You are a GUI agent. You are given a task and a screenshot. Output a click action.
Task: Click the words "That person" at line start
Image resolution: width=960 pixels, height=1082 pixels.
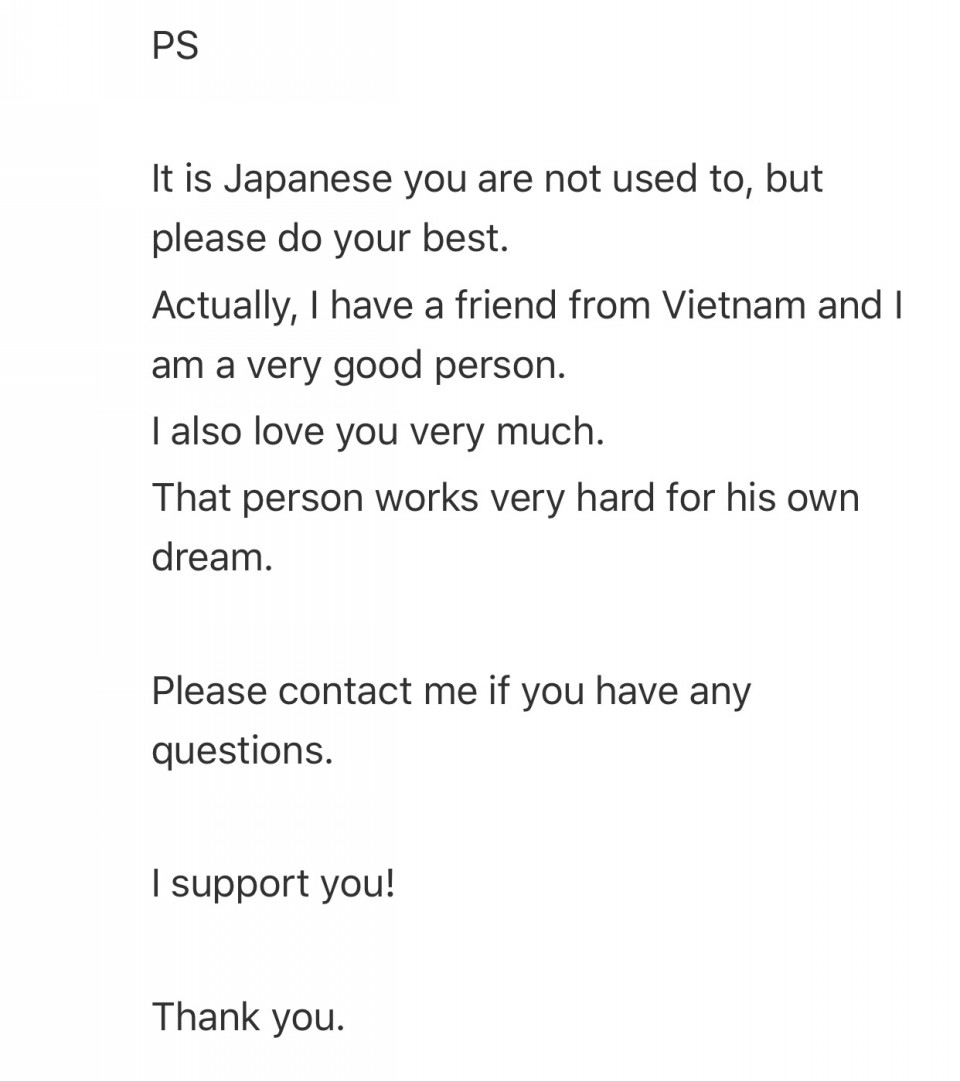pyautogui.click(x=257, y=498)
